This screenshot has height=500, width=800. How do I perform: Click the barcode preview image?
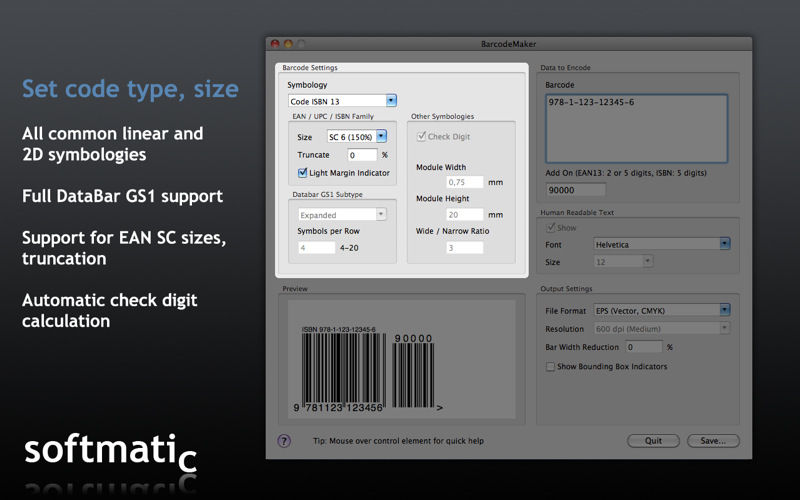(x=402, y=359)
